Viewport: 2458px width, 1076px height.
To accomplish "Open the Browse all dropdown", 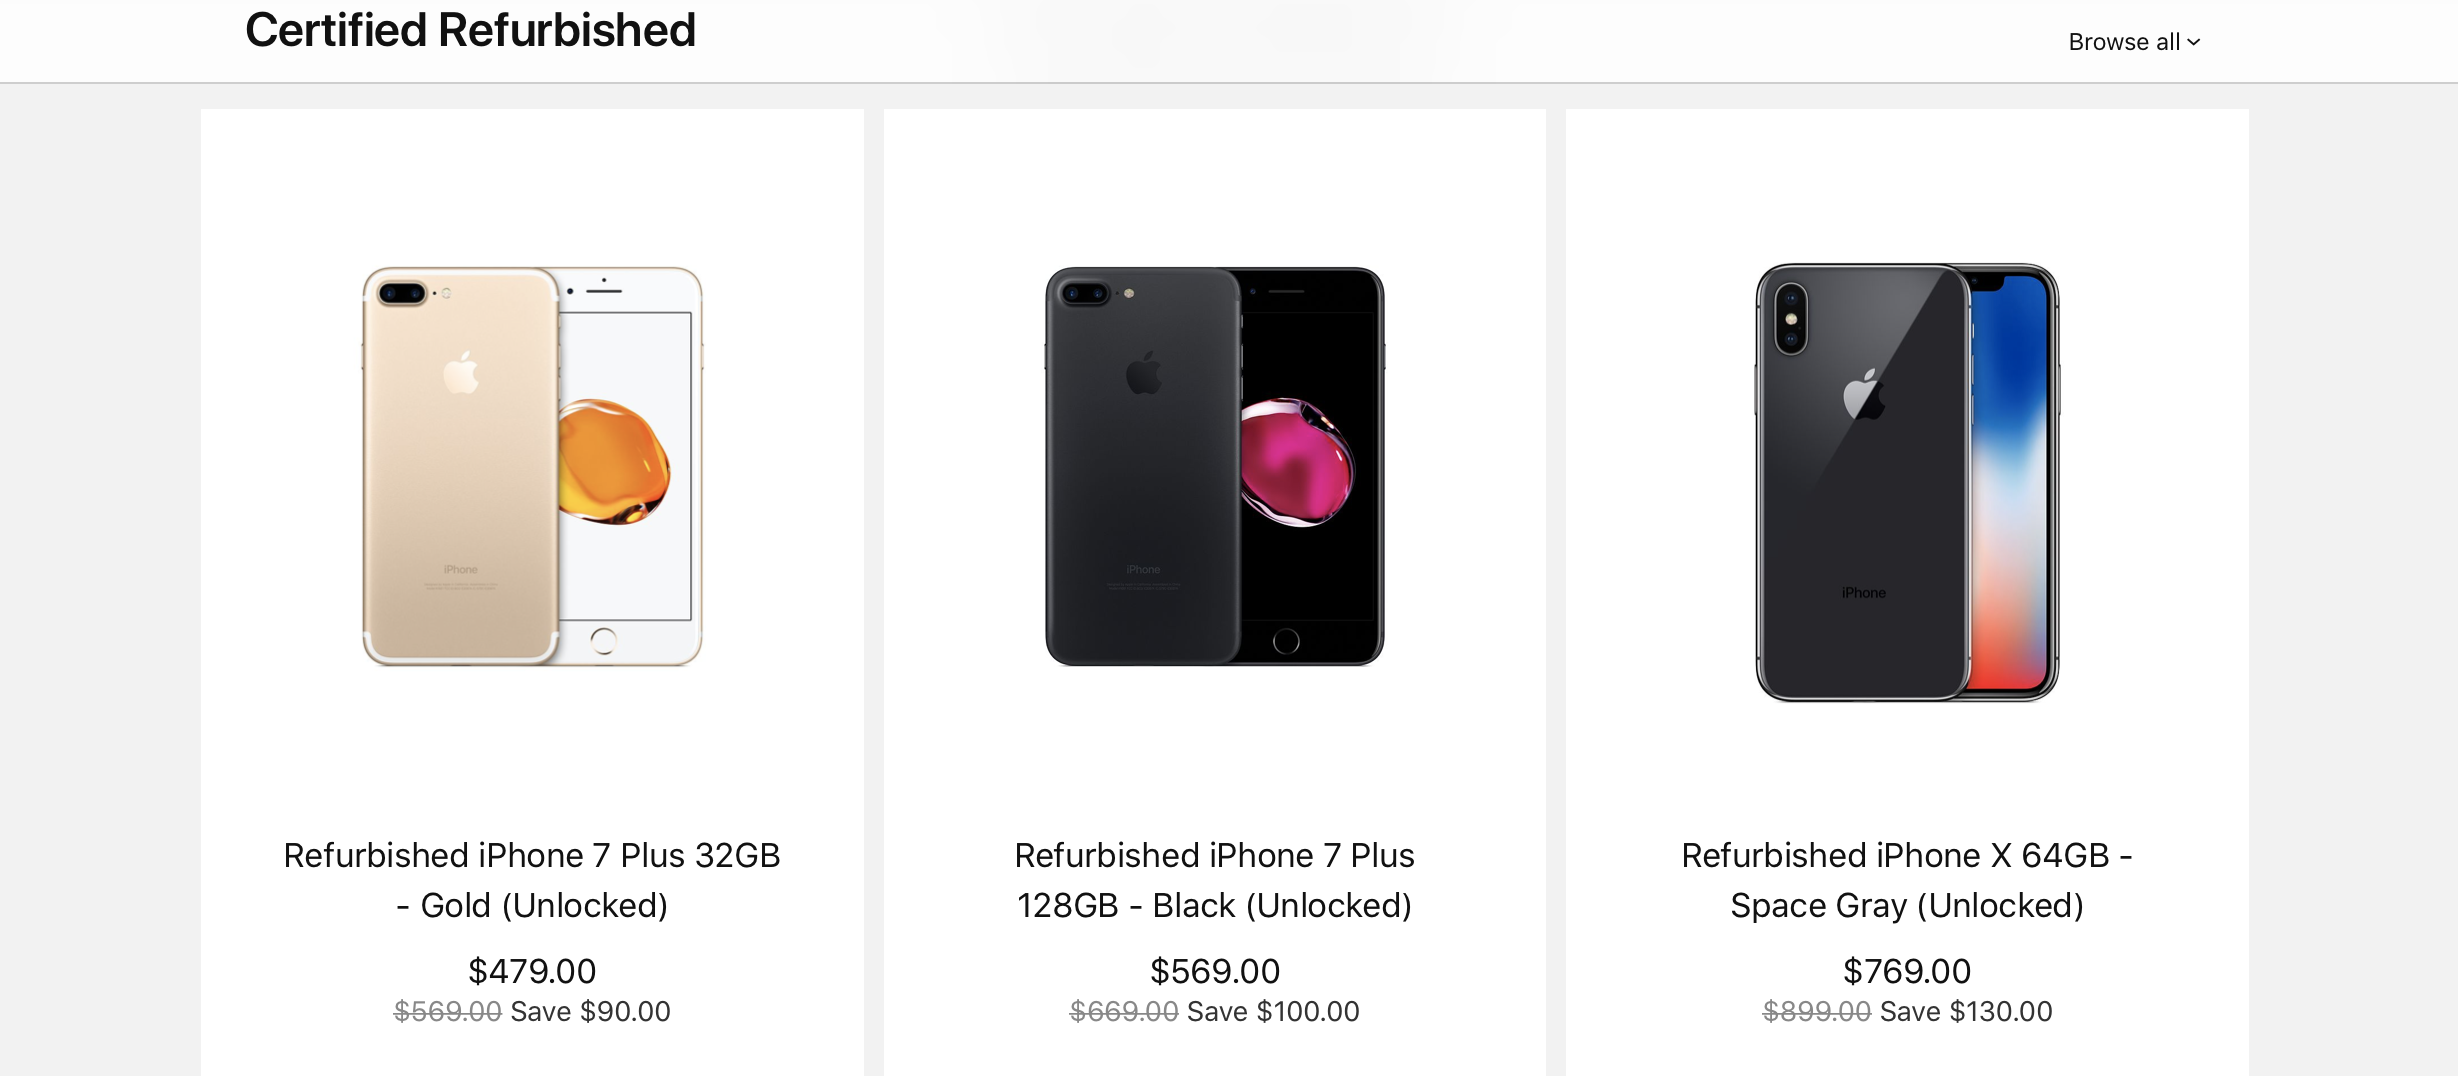I will pos(2134,42).
